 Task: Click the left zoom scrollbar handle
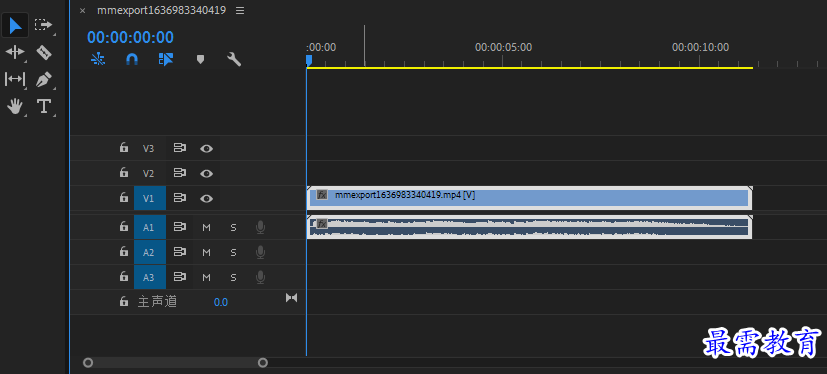point(88,362)
